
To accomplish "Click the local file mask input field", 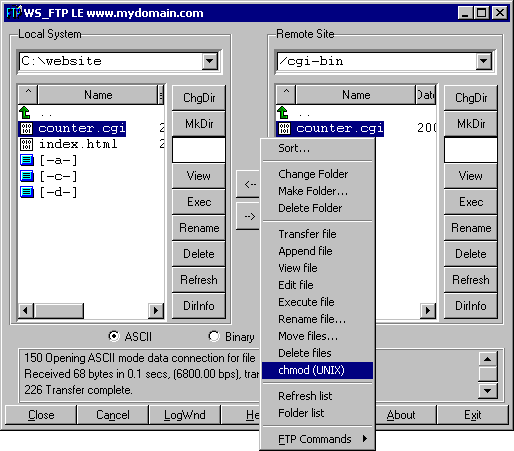I will pyautogui.click(x=199, y=150).
